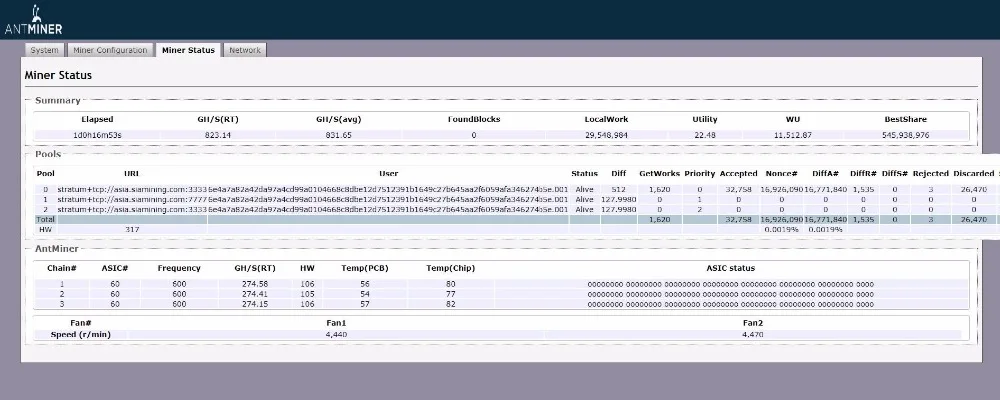Open the Network tab
Screen dimensions: 1000x400
coord(245,50)
